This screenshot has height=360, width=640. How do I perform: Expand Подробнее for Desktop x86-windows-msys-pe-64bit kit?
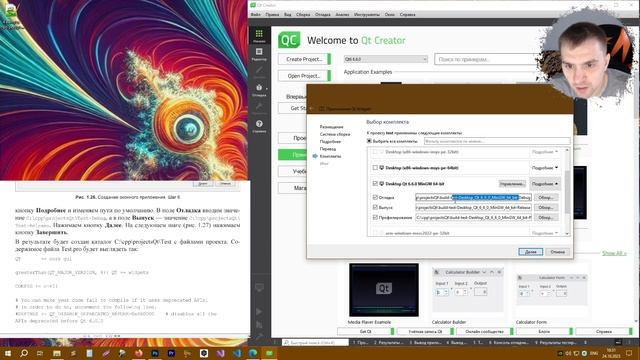[x=545, y=168]
